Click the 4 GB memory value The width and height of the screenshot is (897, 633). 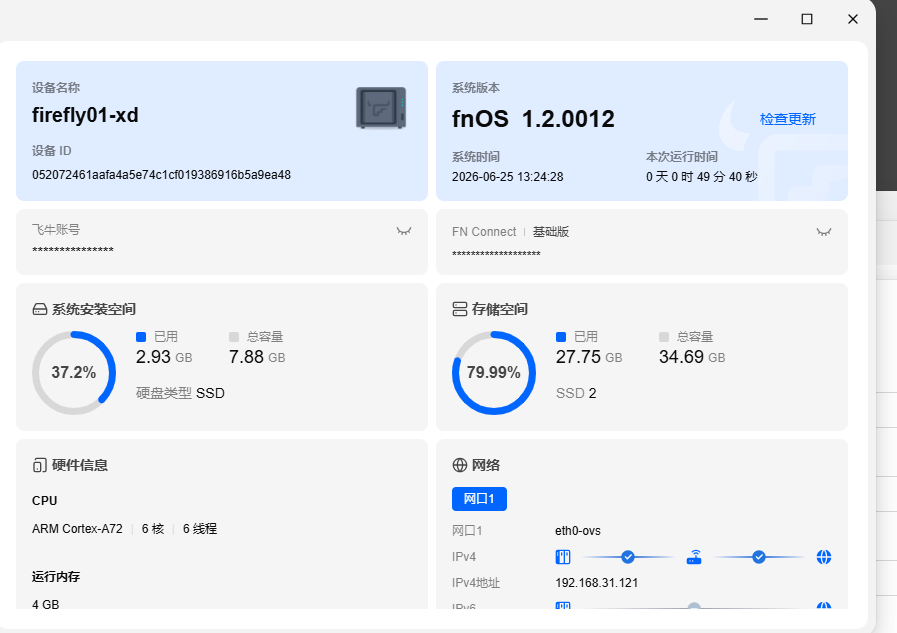point(46,604)
